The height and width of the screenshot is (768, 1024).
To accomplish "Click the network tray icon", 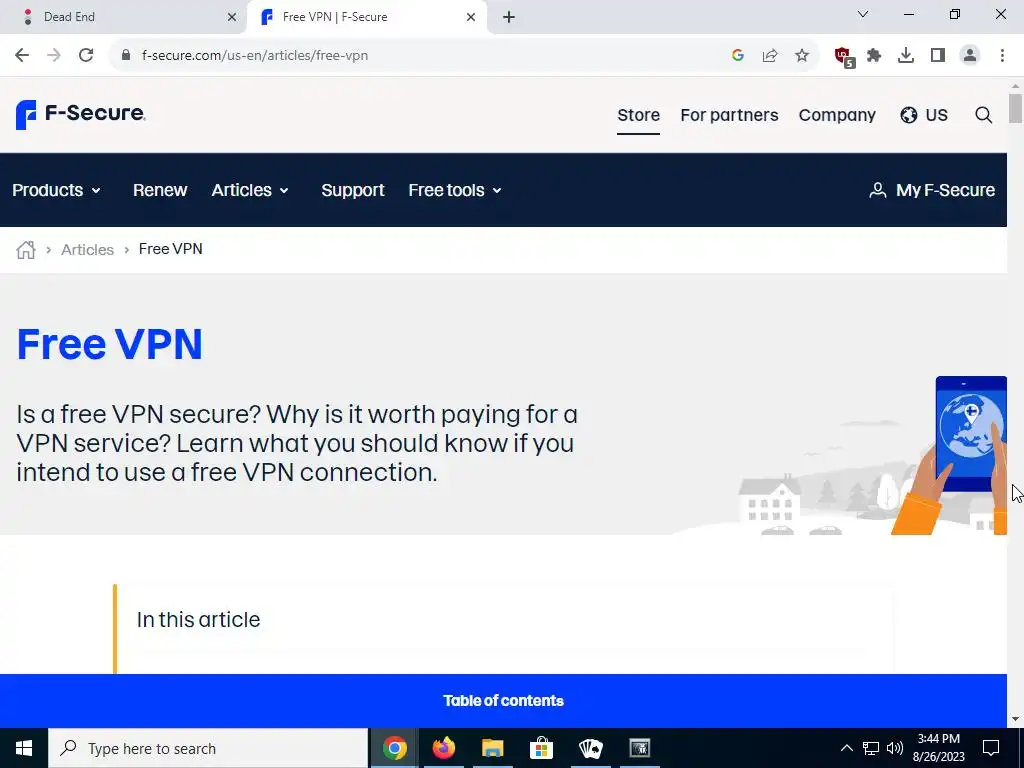I will (871, 748).
